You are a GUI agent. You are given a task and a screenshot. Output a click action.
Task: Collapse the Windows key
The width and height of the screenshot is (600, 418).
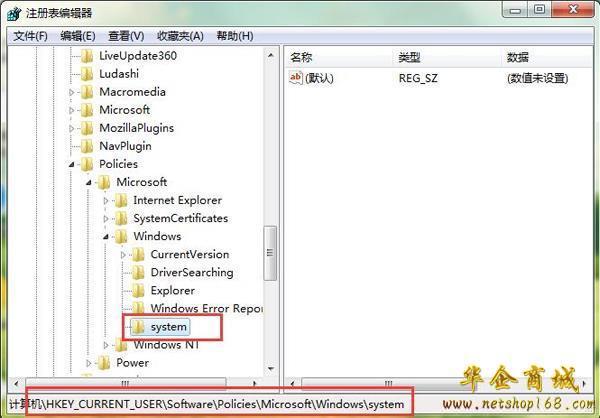[106, 237]
